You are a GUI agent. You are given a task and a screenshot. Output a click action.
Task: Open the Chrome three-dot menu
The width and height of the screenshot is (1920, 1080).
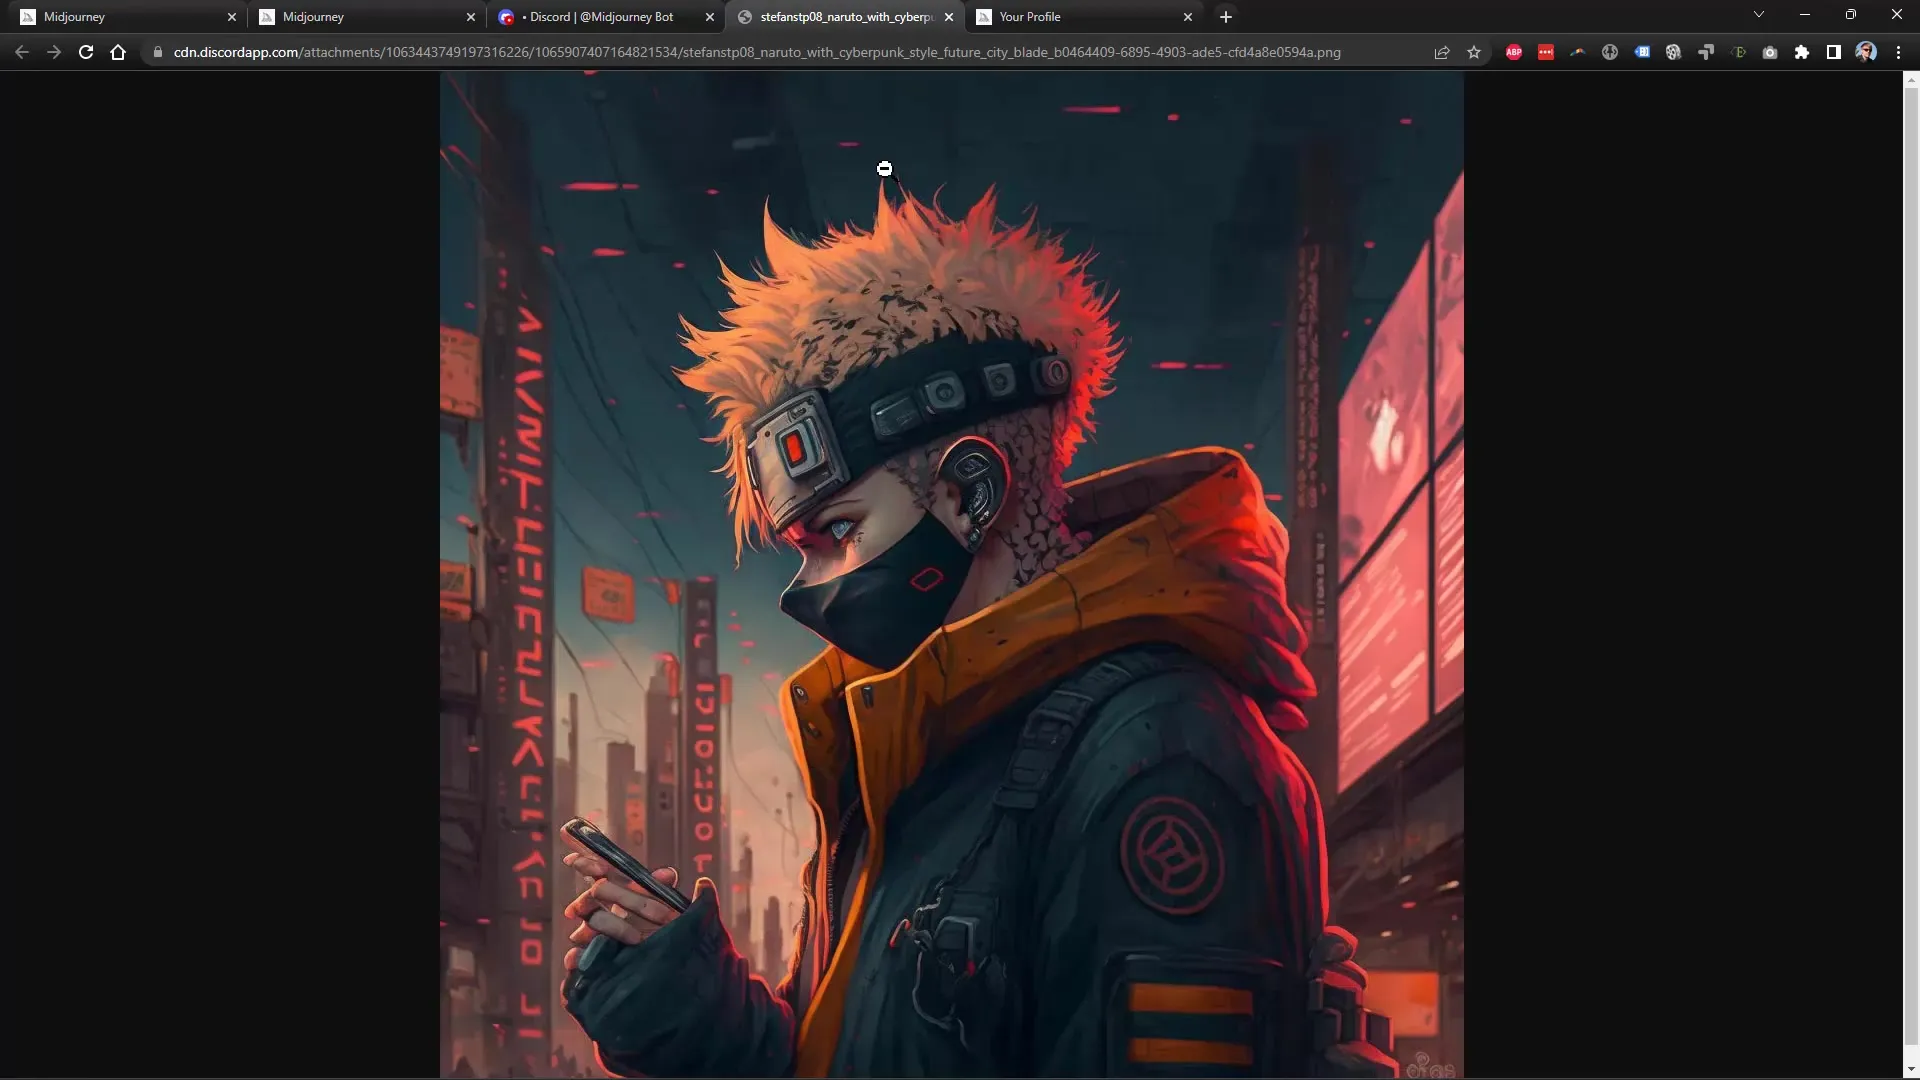(1898, 52)
